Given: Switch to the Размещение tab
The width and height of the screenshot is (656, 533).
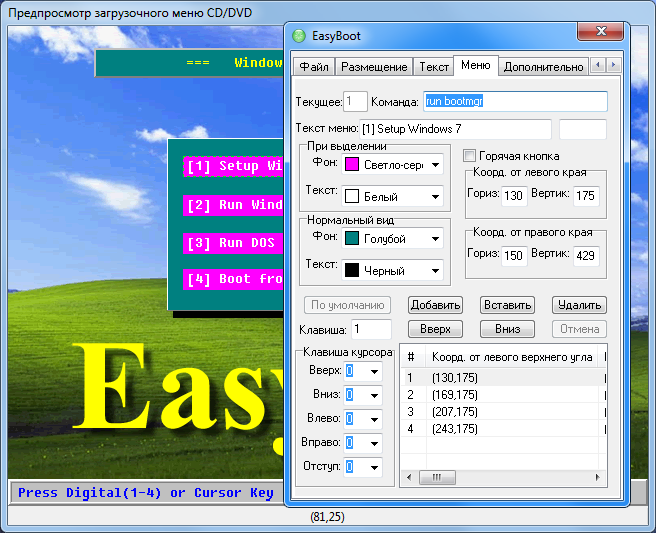Looking at the screenshot, I should coord(374,67).
